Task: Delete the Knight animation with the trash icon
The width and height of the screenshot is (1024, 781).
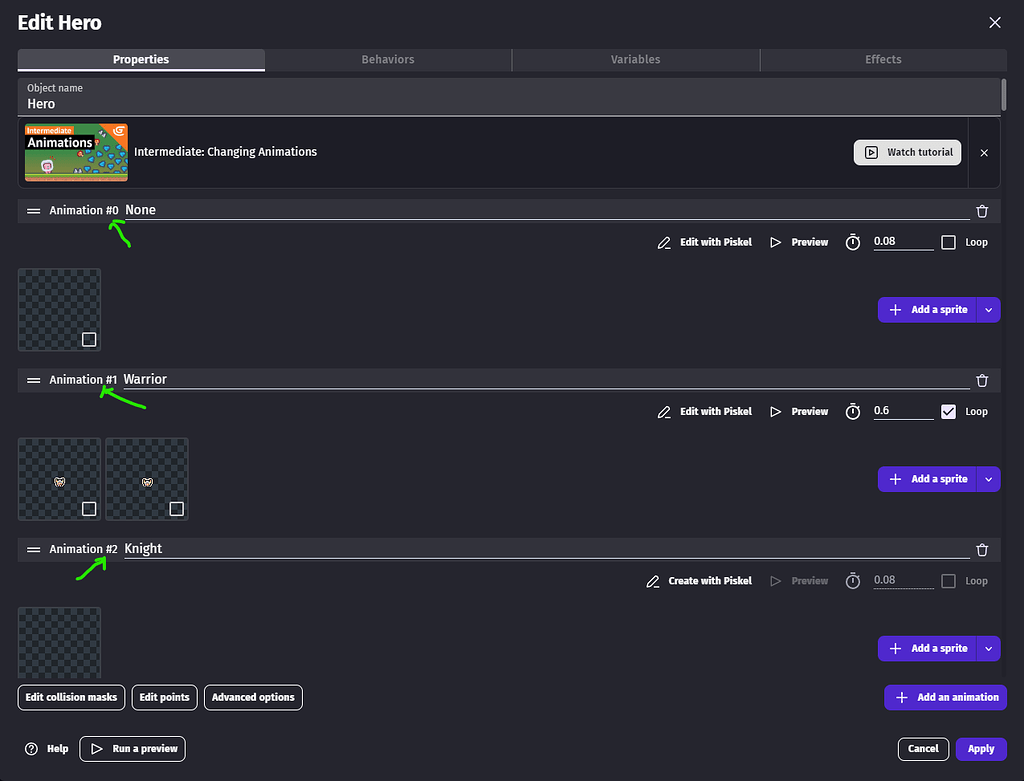Action: click(x=981, y=549)
